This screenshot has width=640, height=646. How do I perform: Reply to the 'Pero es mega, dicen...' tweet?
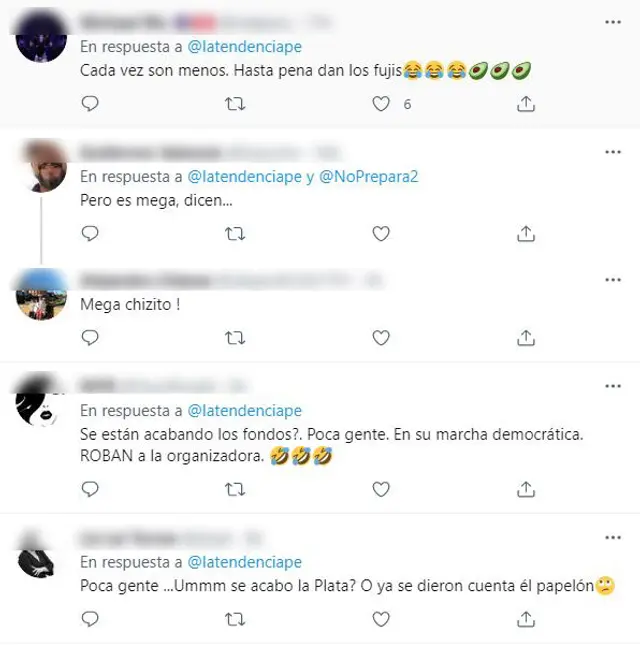[90, 234]
